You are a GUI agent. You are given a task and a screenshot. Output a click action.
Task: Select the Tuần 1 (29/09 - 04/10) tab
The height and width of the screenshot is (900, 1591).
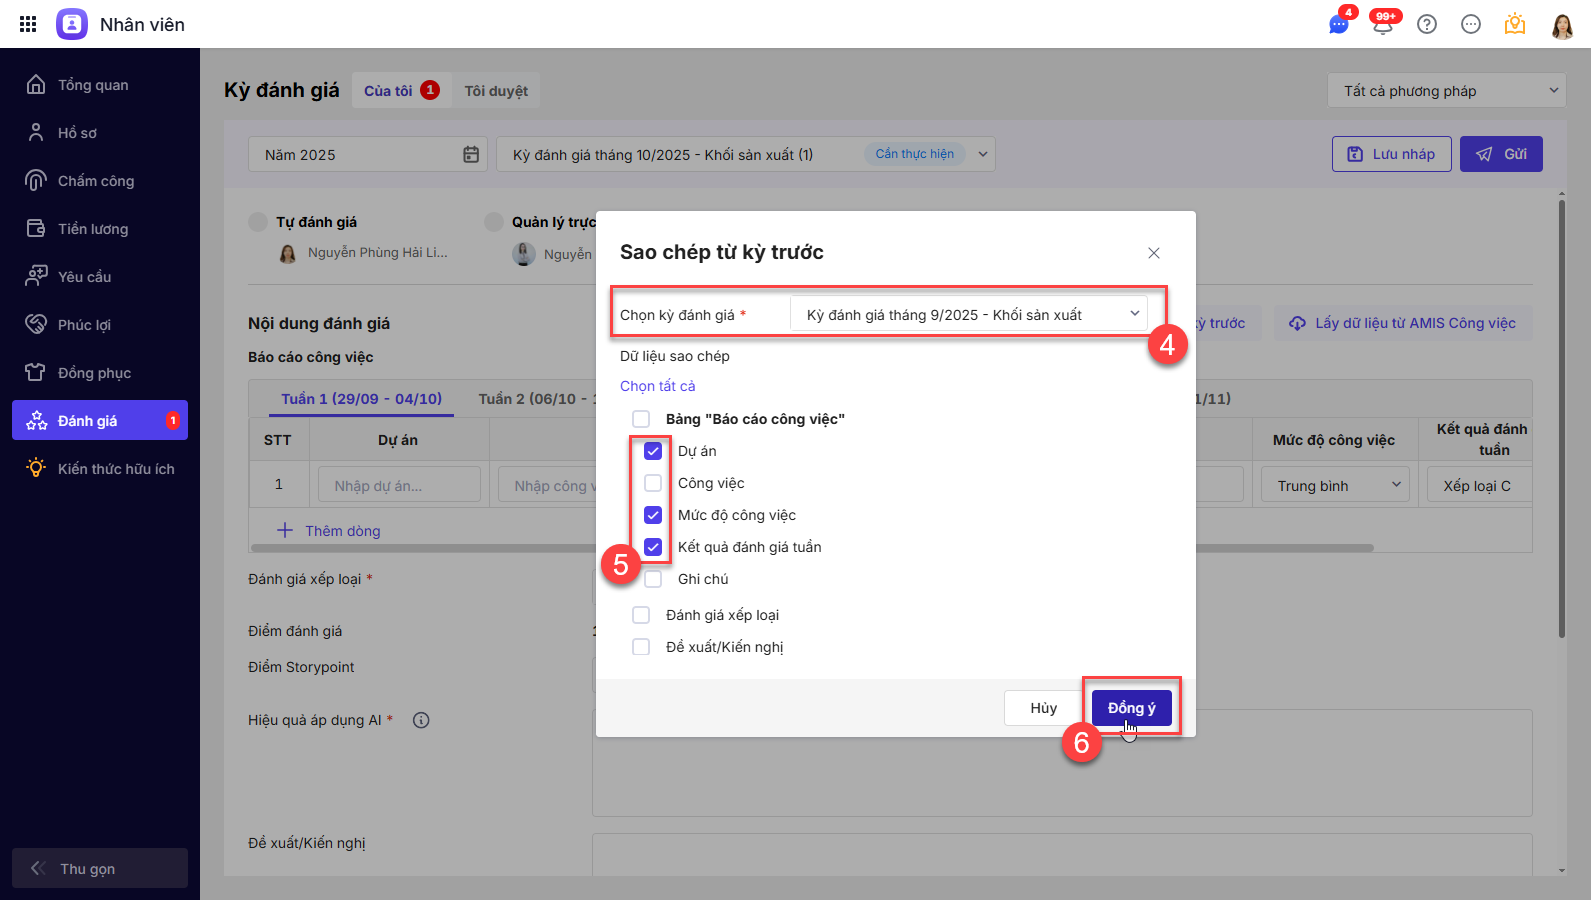point(361,398)
